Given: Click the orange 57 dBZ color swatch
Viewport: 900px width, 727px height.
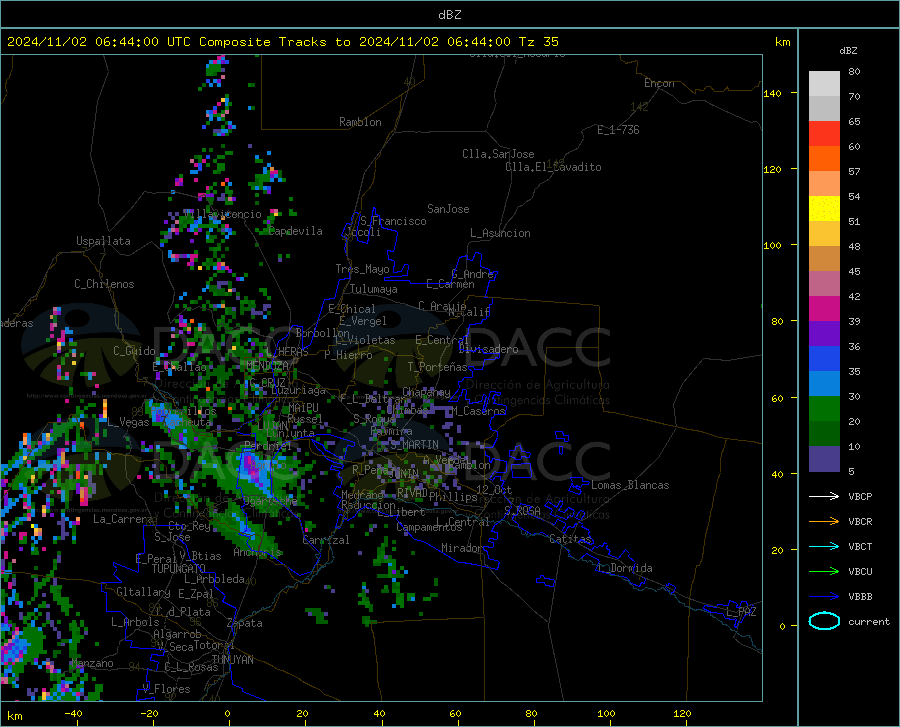Looking at the screenshot, I should tap(824, 159).
